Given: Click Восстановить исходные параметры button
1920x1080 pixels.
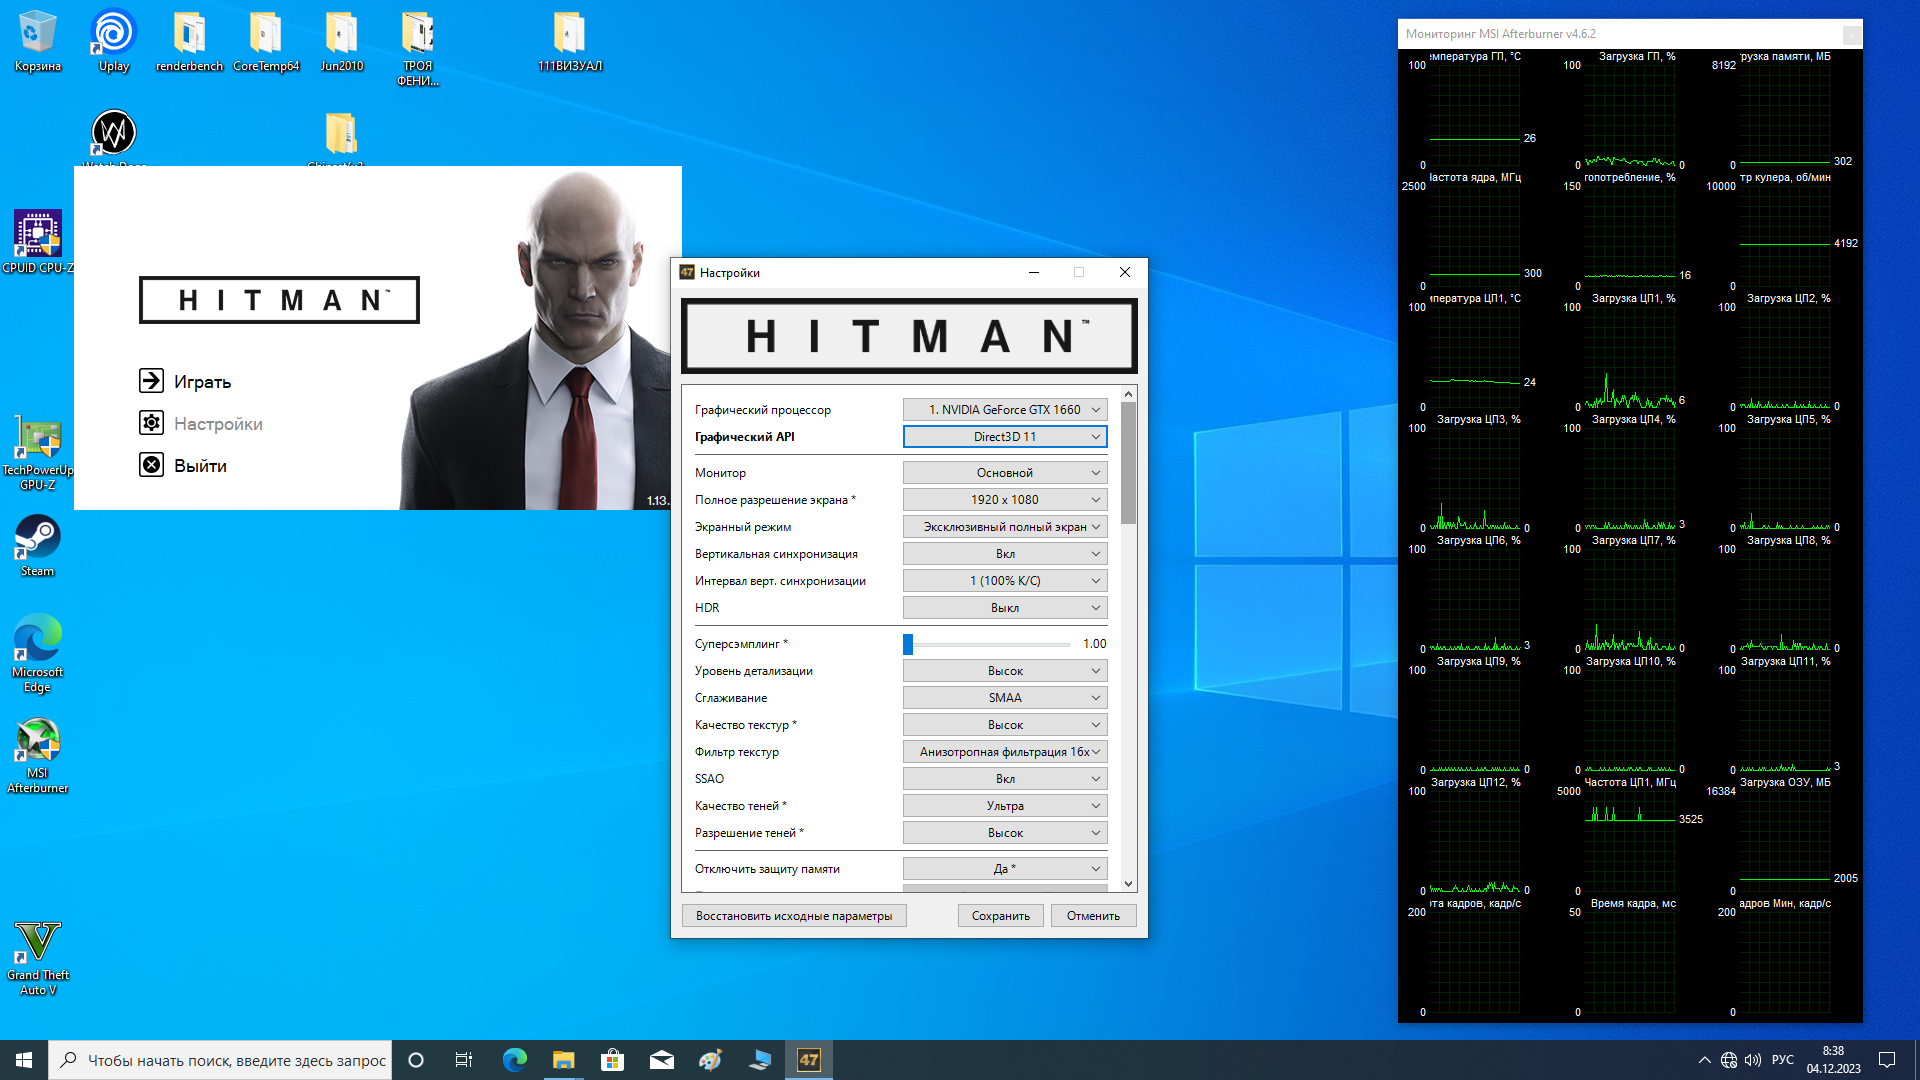Looking at the screenshot, I should [794, 916].
